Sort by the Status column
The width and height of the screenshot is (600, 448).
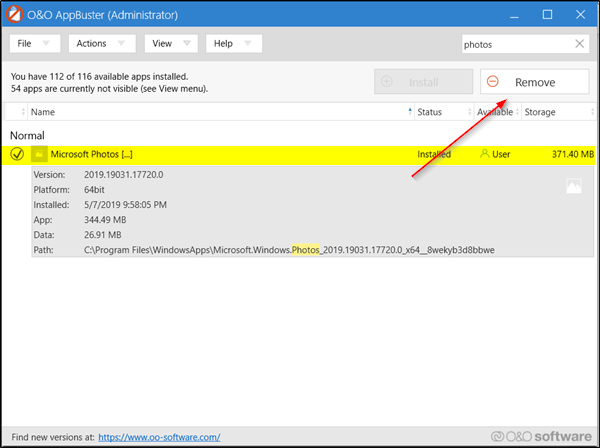coord(444,112)
